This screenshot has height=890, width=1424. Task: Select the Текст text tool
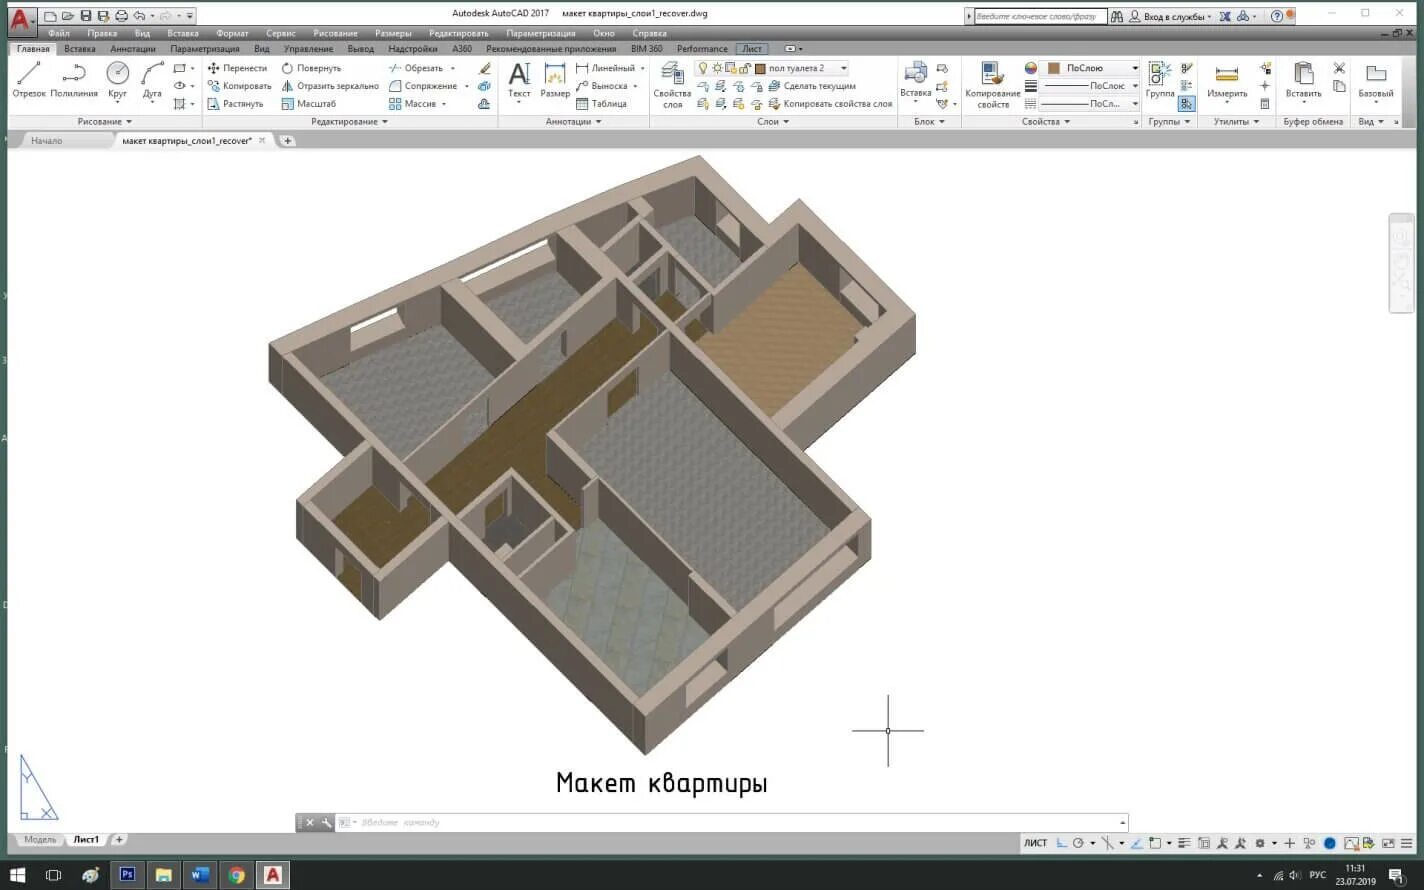(519, 80)
